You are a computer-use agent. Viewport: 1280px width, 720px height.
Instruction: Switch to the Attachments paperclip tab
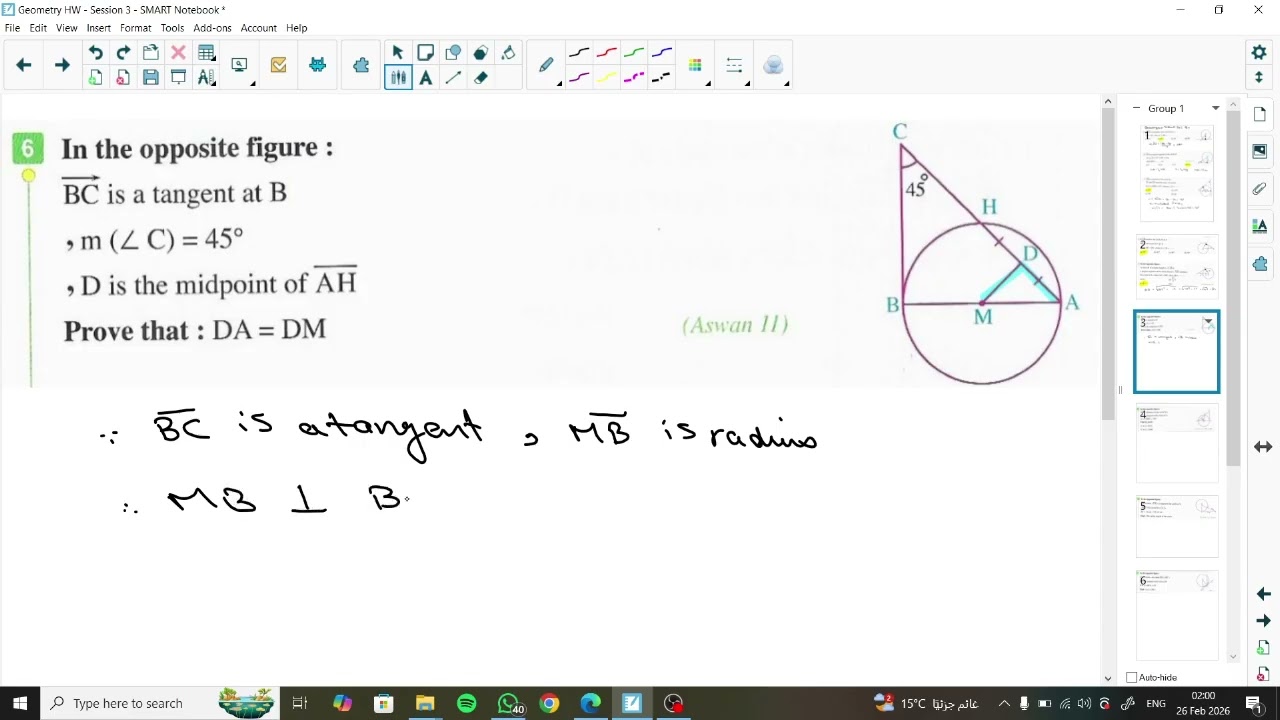pyautogui.click(x=1260, y=189)
